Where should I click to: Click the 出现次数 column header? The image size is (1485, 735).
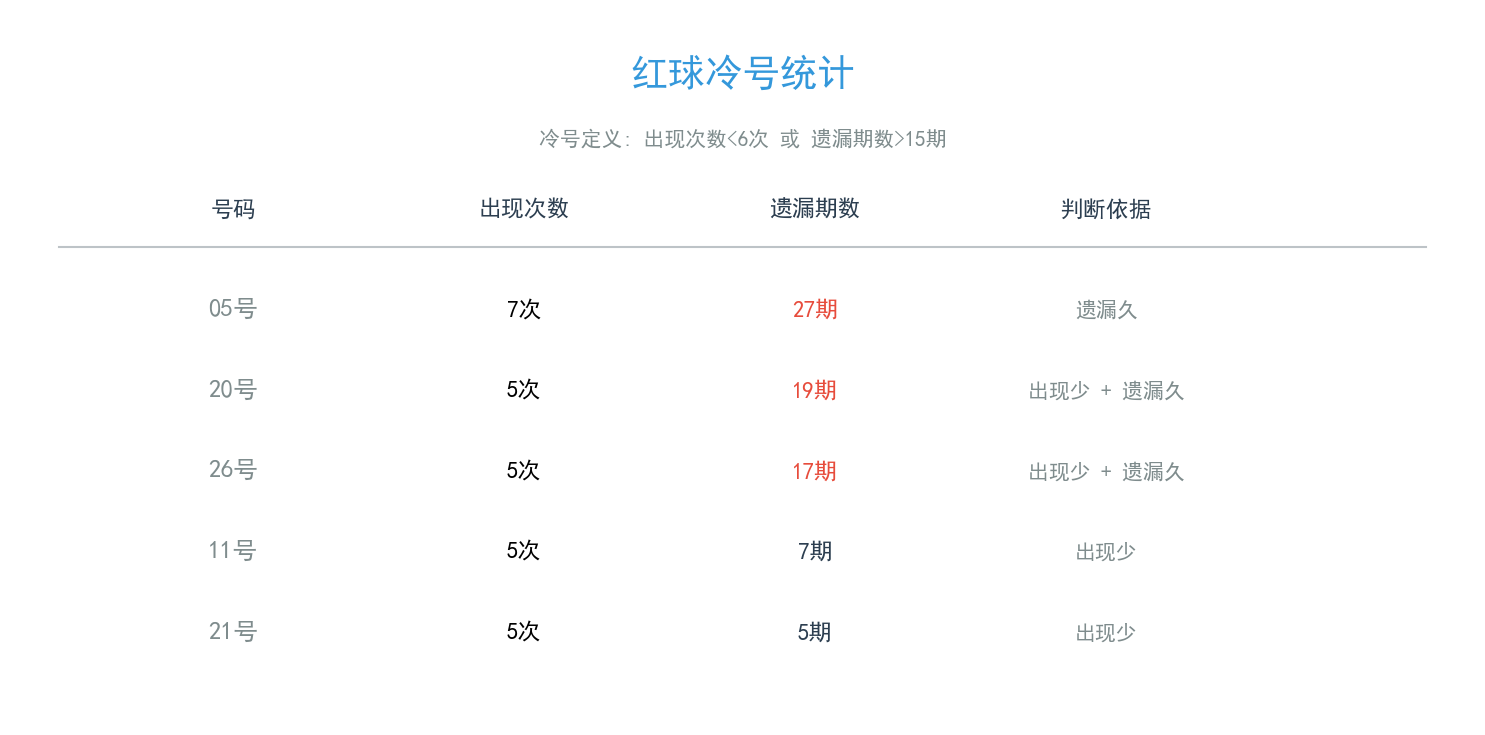[524, 208]
